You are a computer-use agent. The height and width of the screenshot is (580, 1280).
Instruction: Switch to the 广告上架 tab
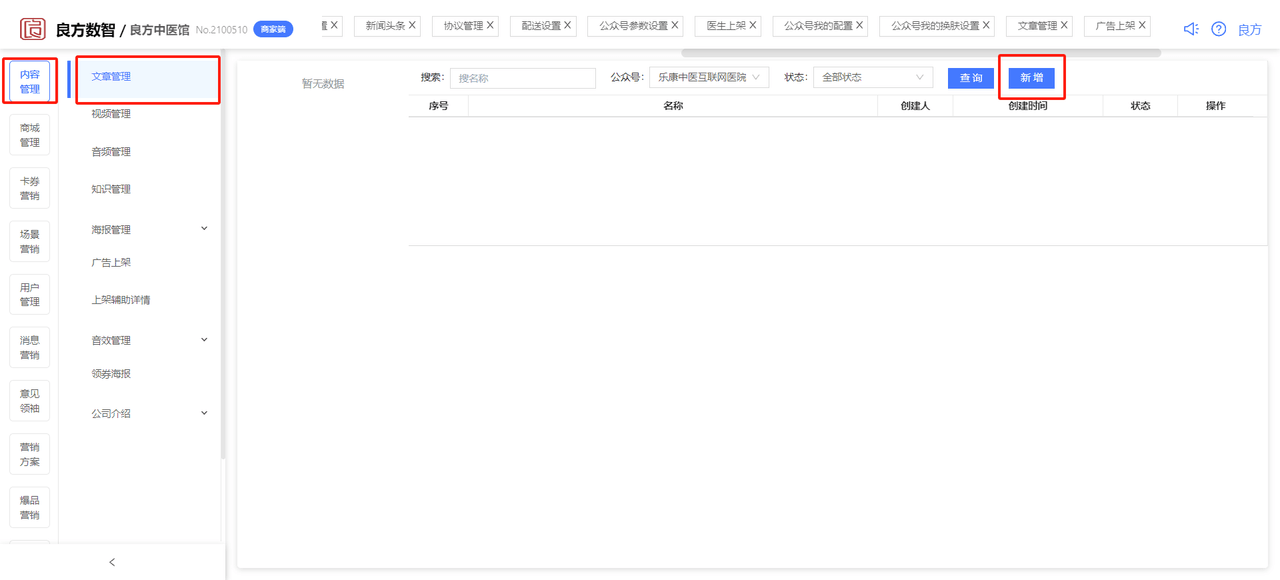pyautogui.click(x=1115, y=26)
